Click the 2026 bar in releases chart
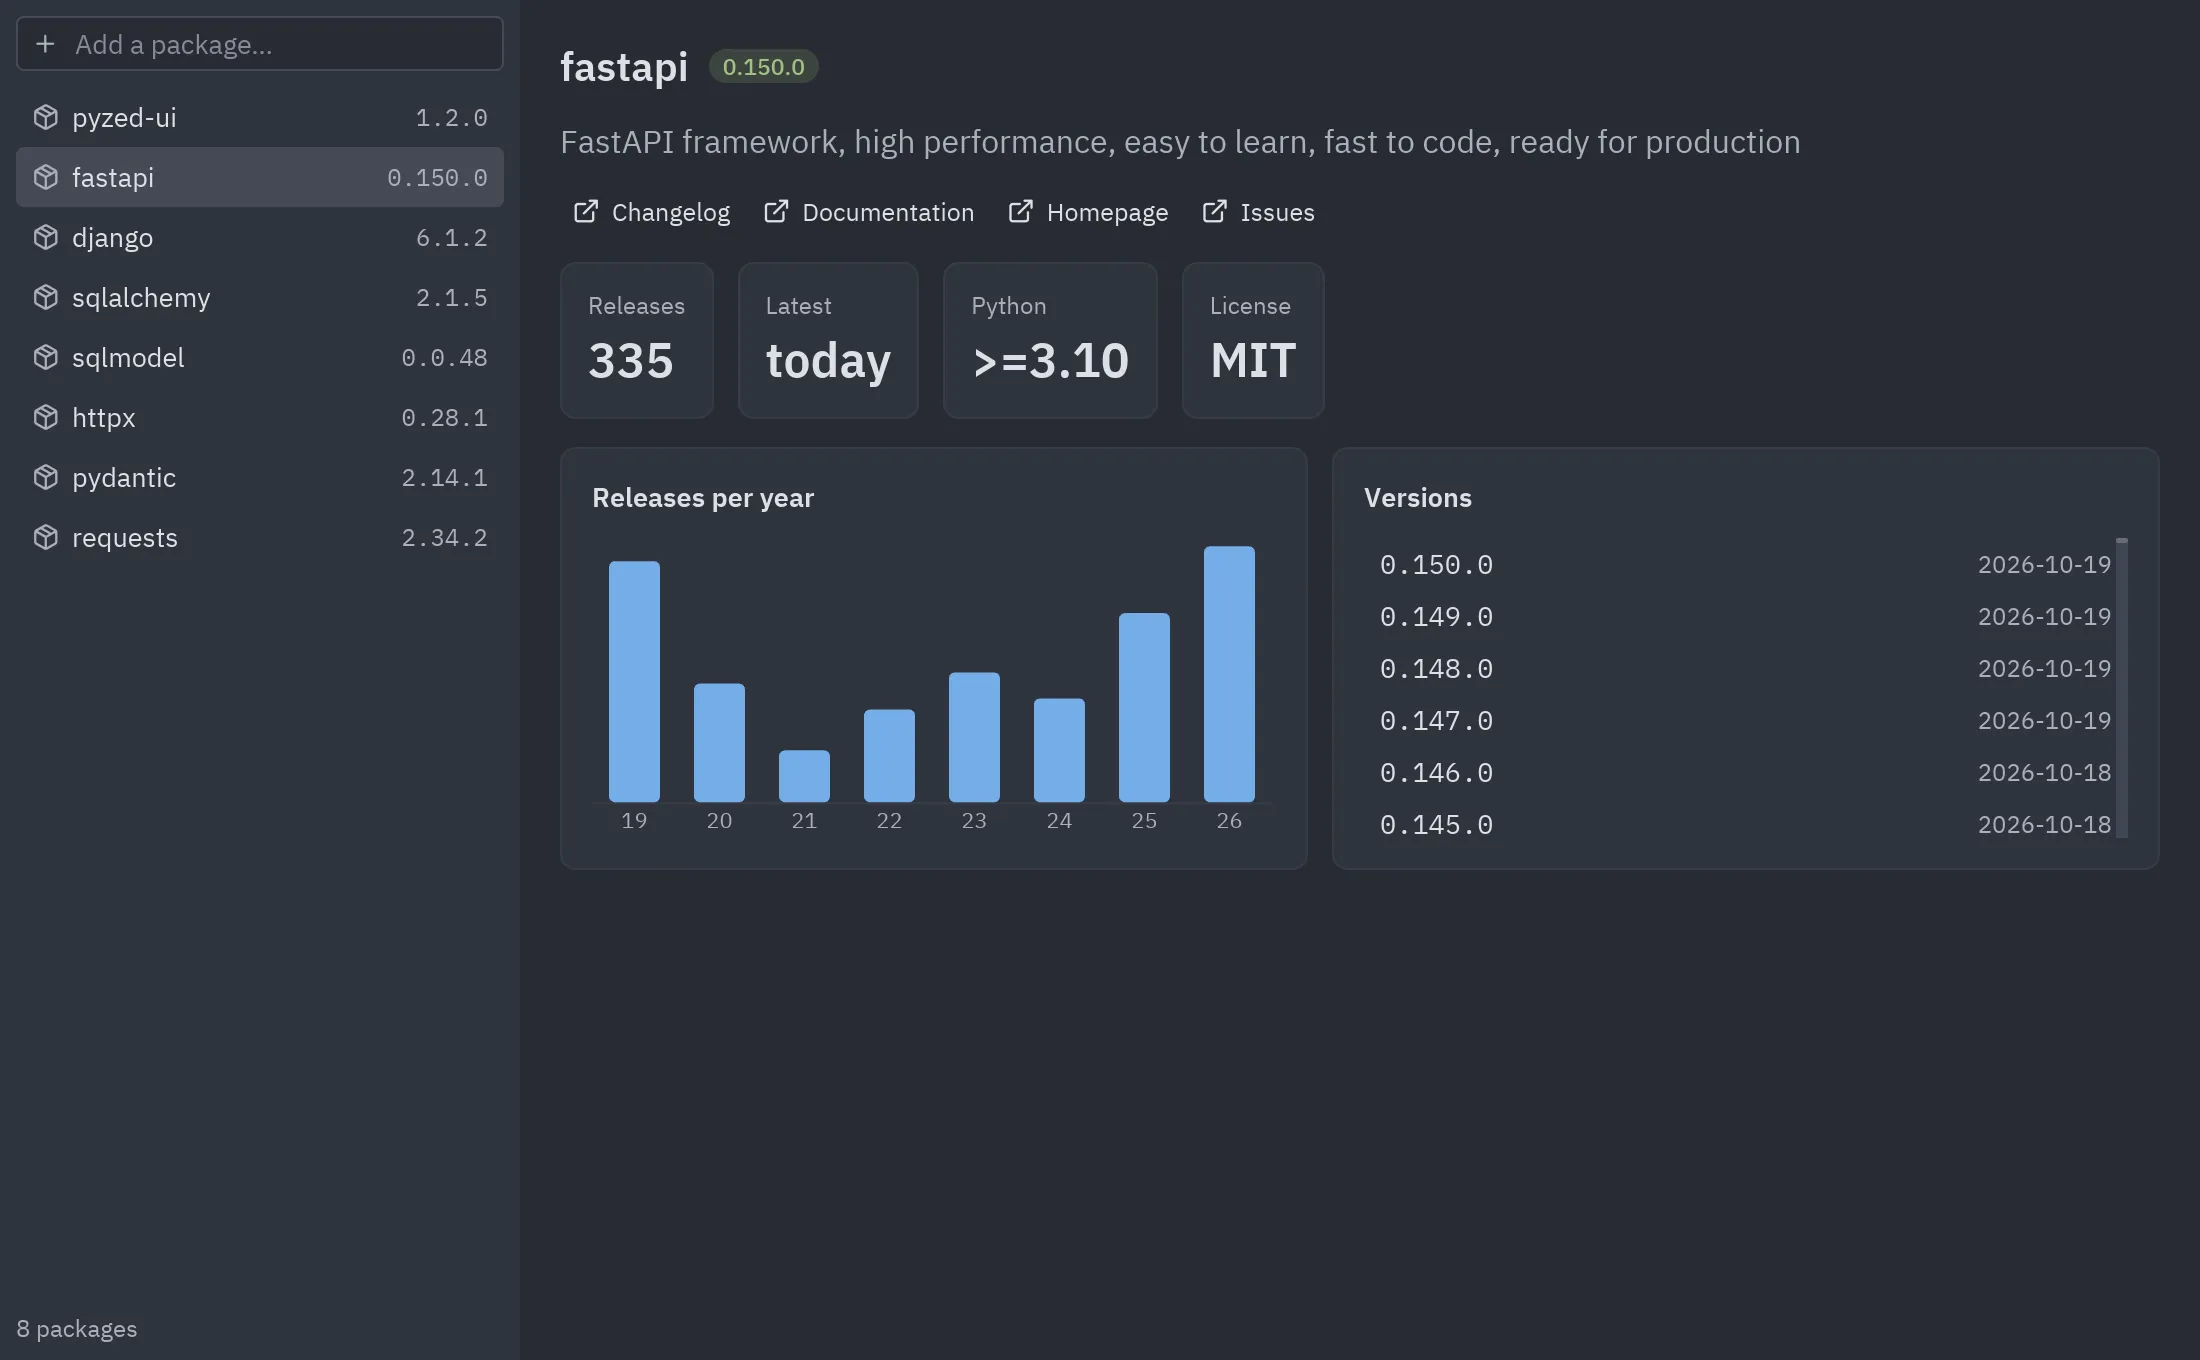The width and height of the screenshot is (2200, 1360). (x=1229, y=674)
